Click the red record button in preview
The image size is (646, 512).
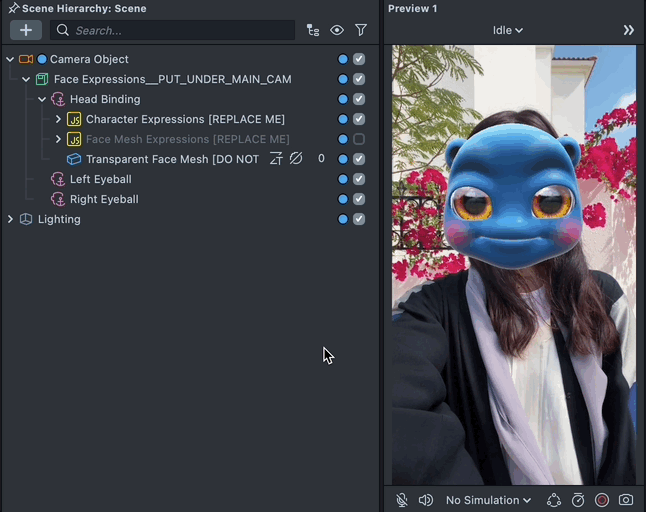602,500
